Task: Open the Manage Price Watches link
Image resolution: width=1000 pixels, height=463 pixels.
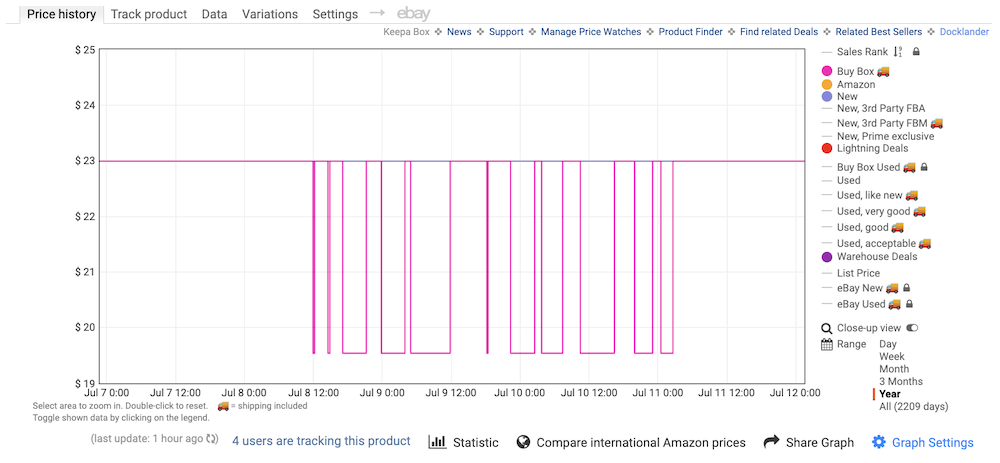Action: coord(591,32)
